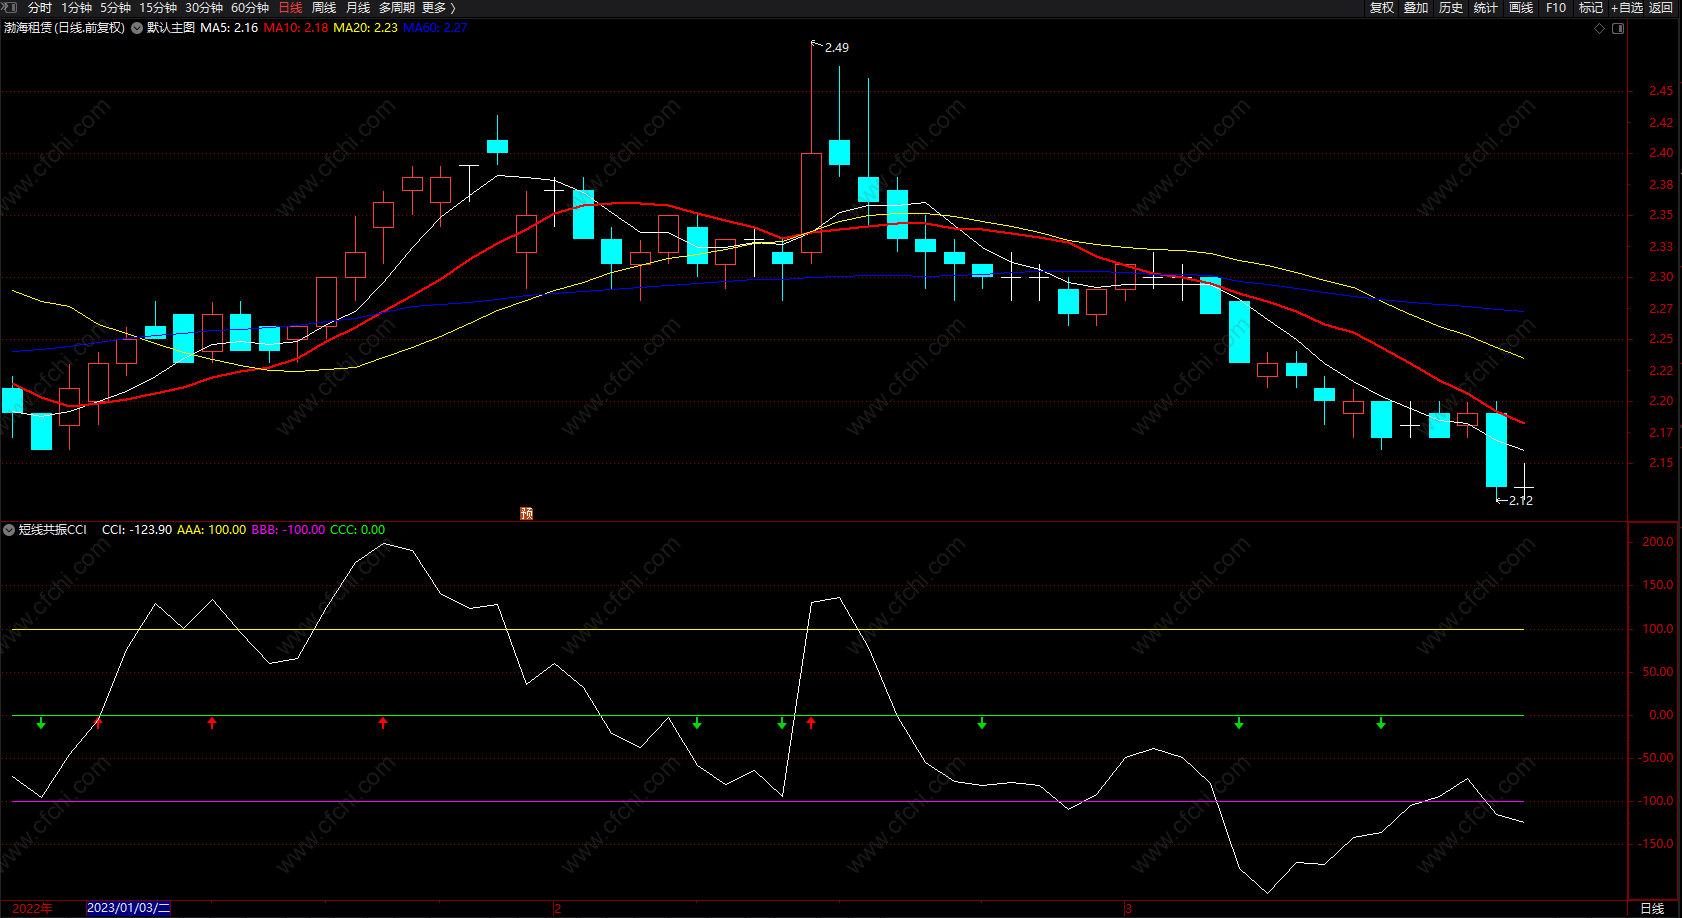Click the 渤海租赁(日线.前复权) stock title

coord(65,28)
